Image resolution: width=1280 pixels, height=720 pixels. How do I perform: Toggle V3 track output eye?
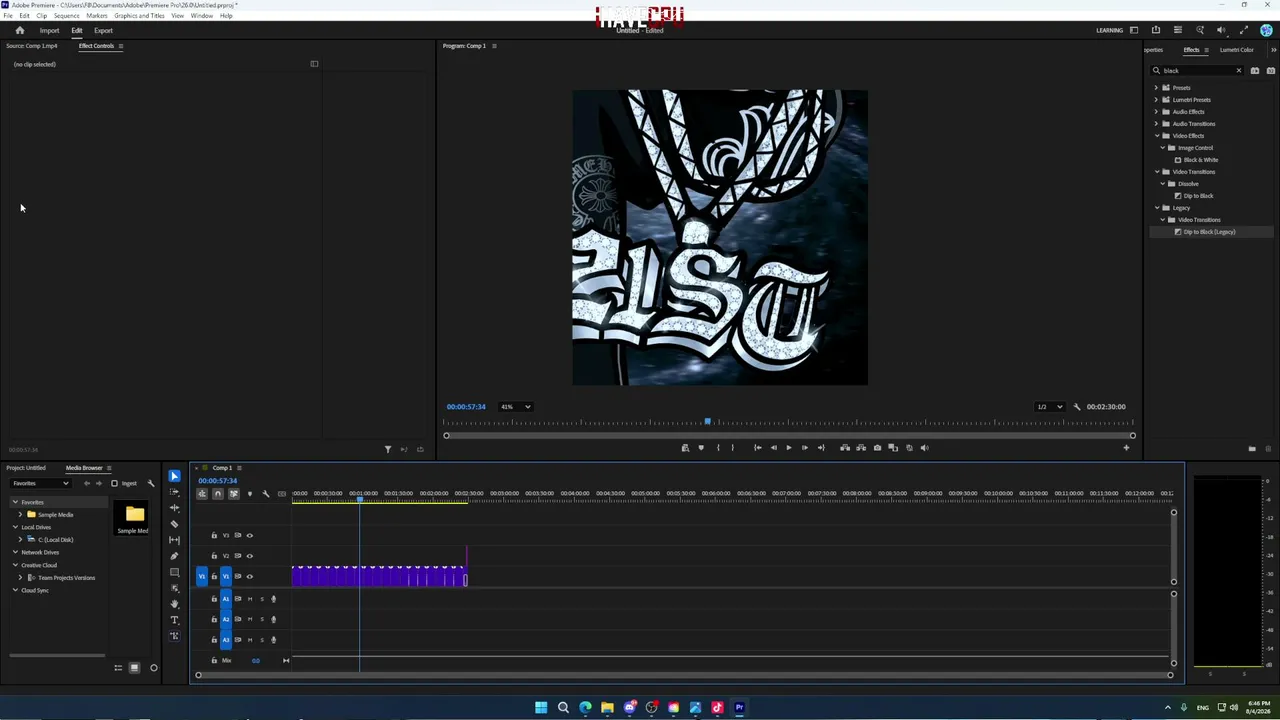click(x=250, y=536)
